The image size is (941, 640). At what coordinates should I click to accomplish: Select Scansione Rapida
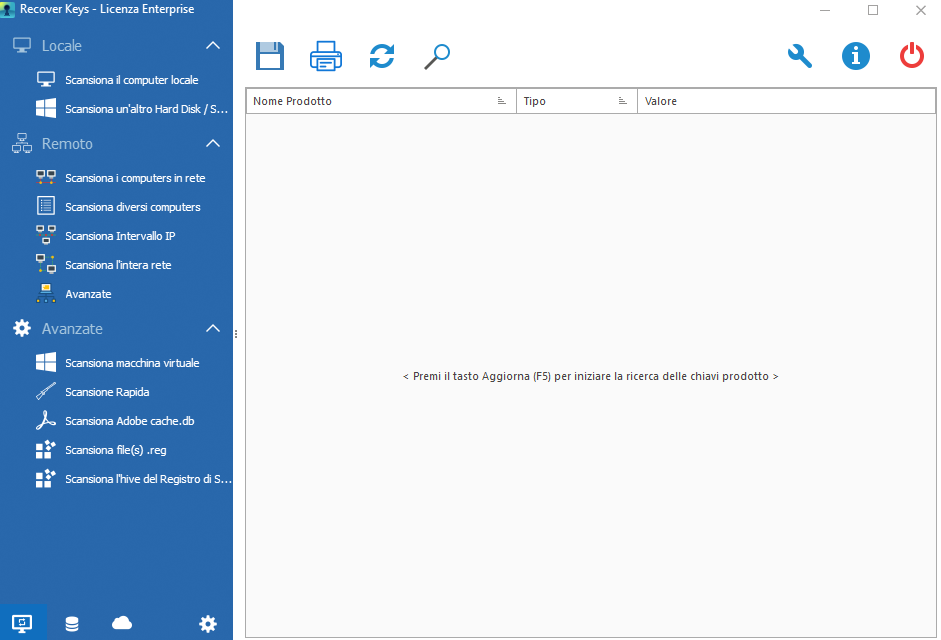(x=107, y=391)
